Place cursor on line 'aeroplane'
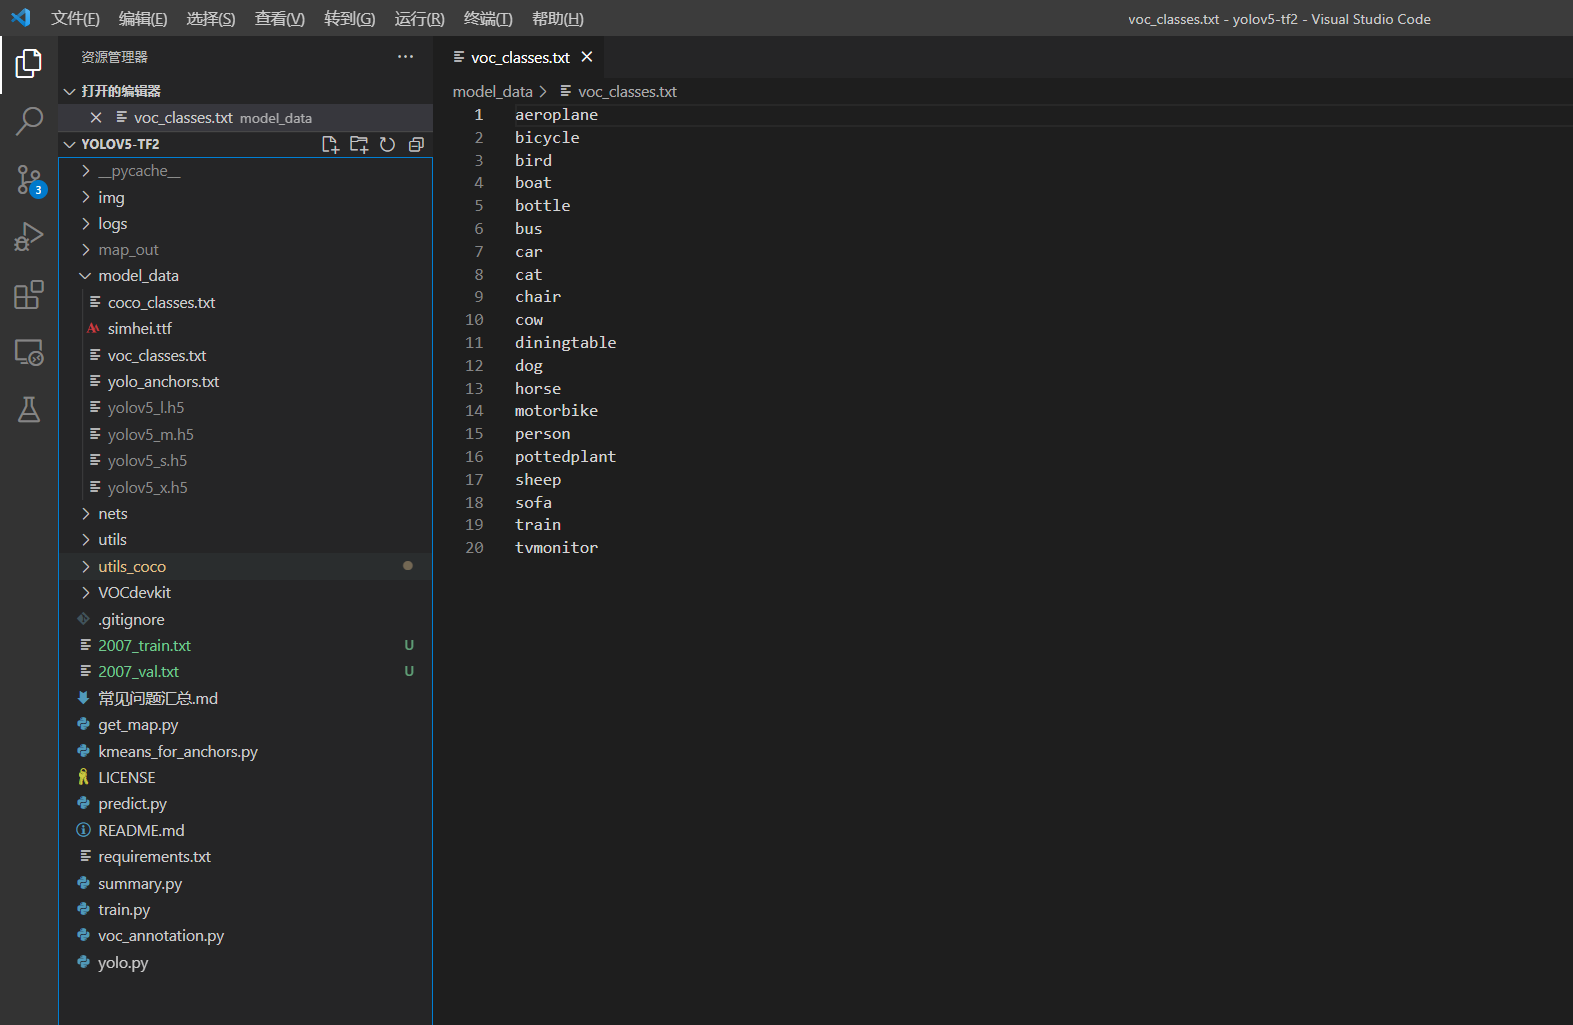Screen dimensions: 1573x1025 [x=557, y=115]
